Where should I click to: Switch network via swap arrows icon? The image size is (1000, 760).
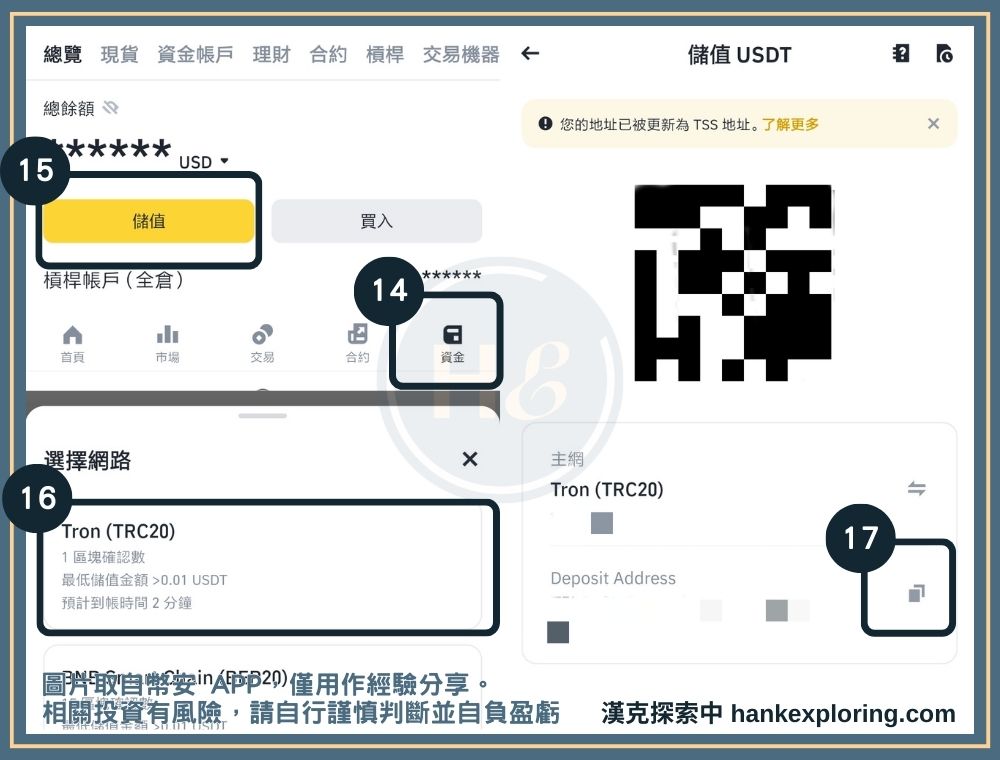tap(916, 489)
